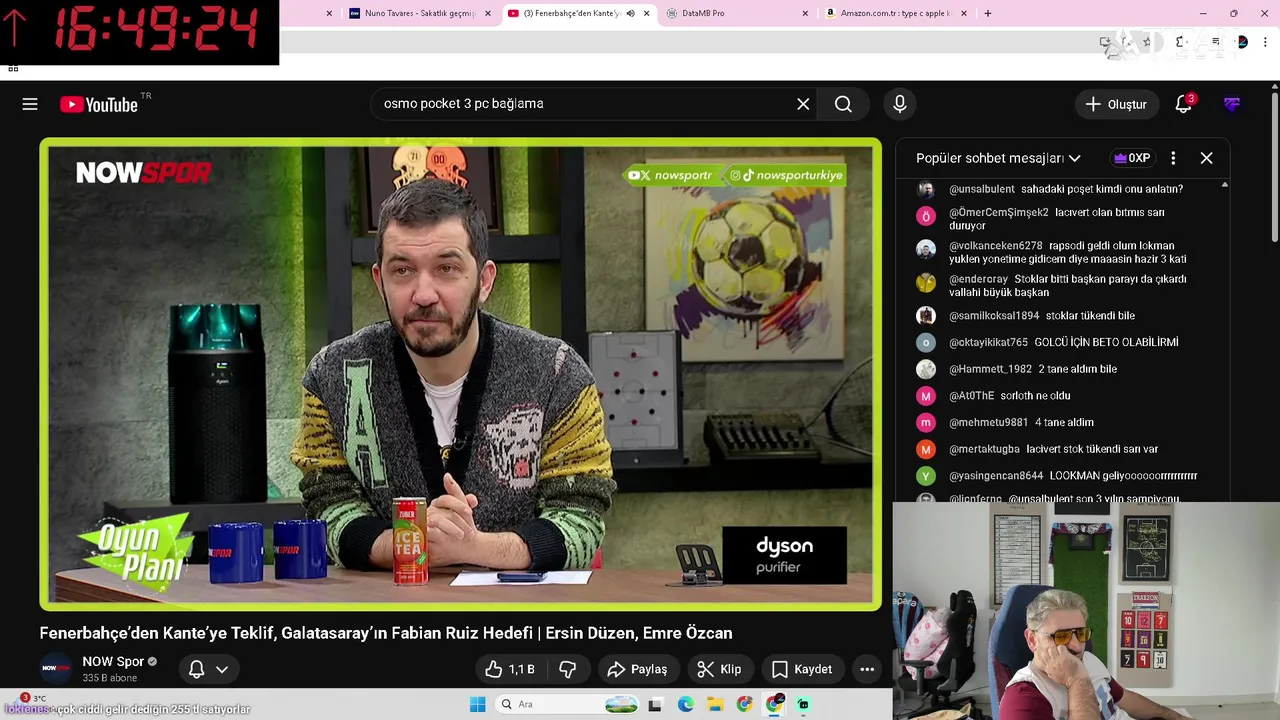This screenshot has width=1280, height=720.
Task: Open the YouTube hamburger guide menu
Action: pos(30,104)
